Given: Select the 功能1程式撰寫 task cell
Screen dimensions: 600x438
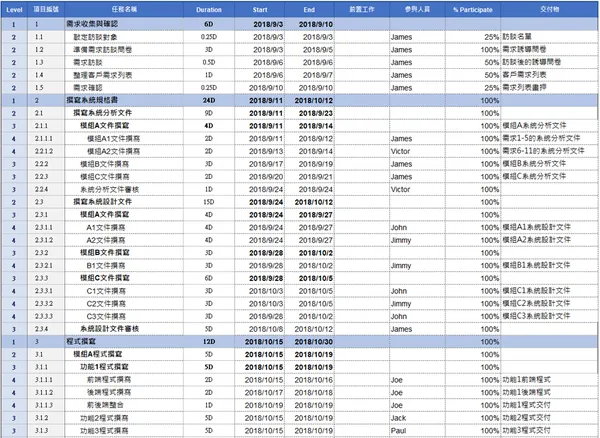Looking at the screenshot, I should click(124, 367).
